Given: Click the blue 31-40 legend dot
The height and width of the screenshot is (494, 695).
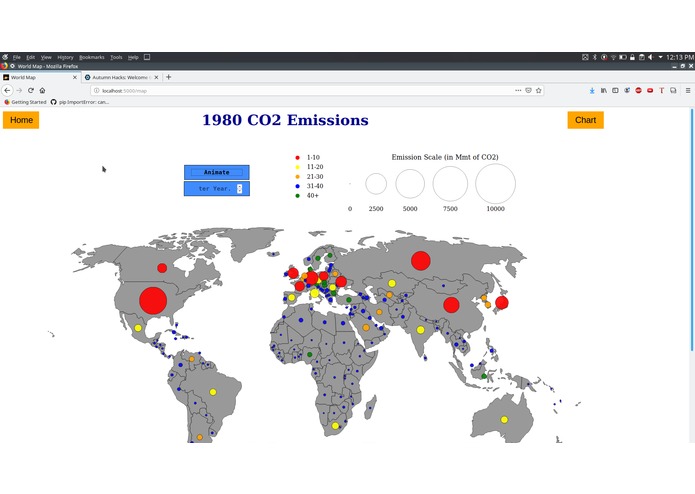Looking at the screenshot, I should pos(297,186).
